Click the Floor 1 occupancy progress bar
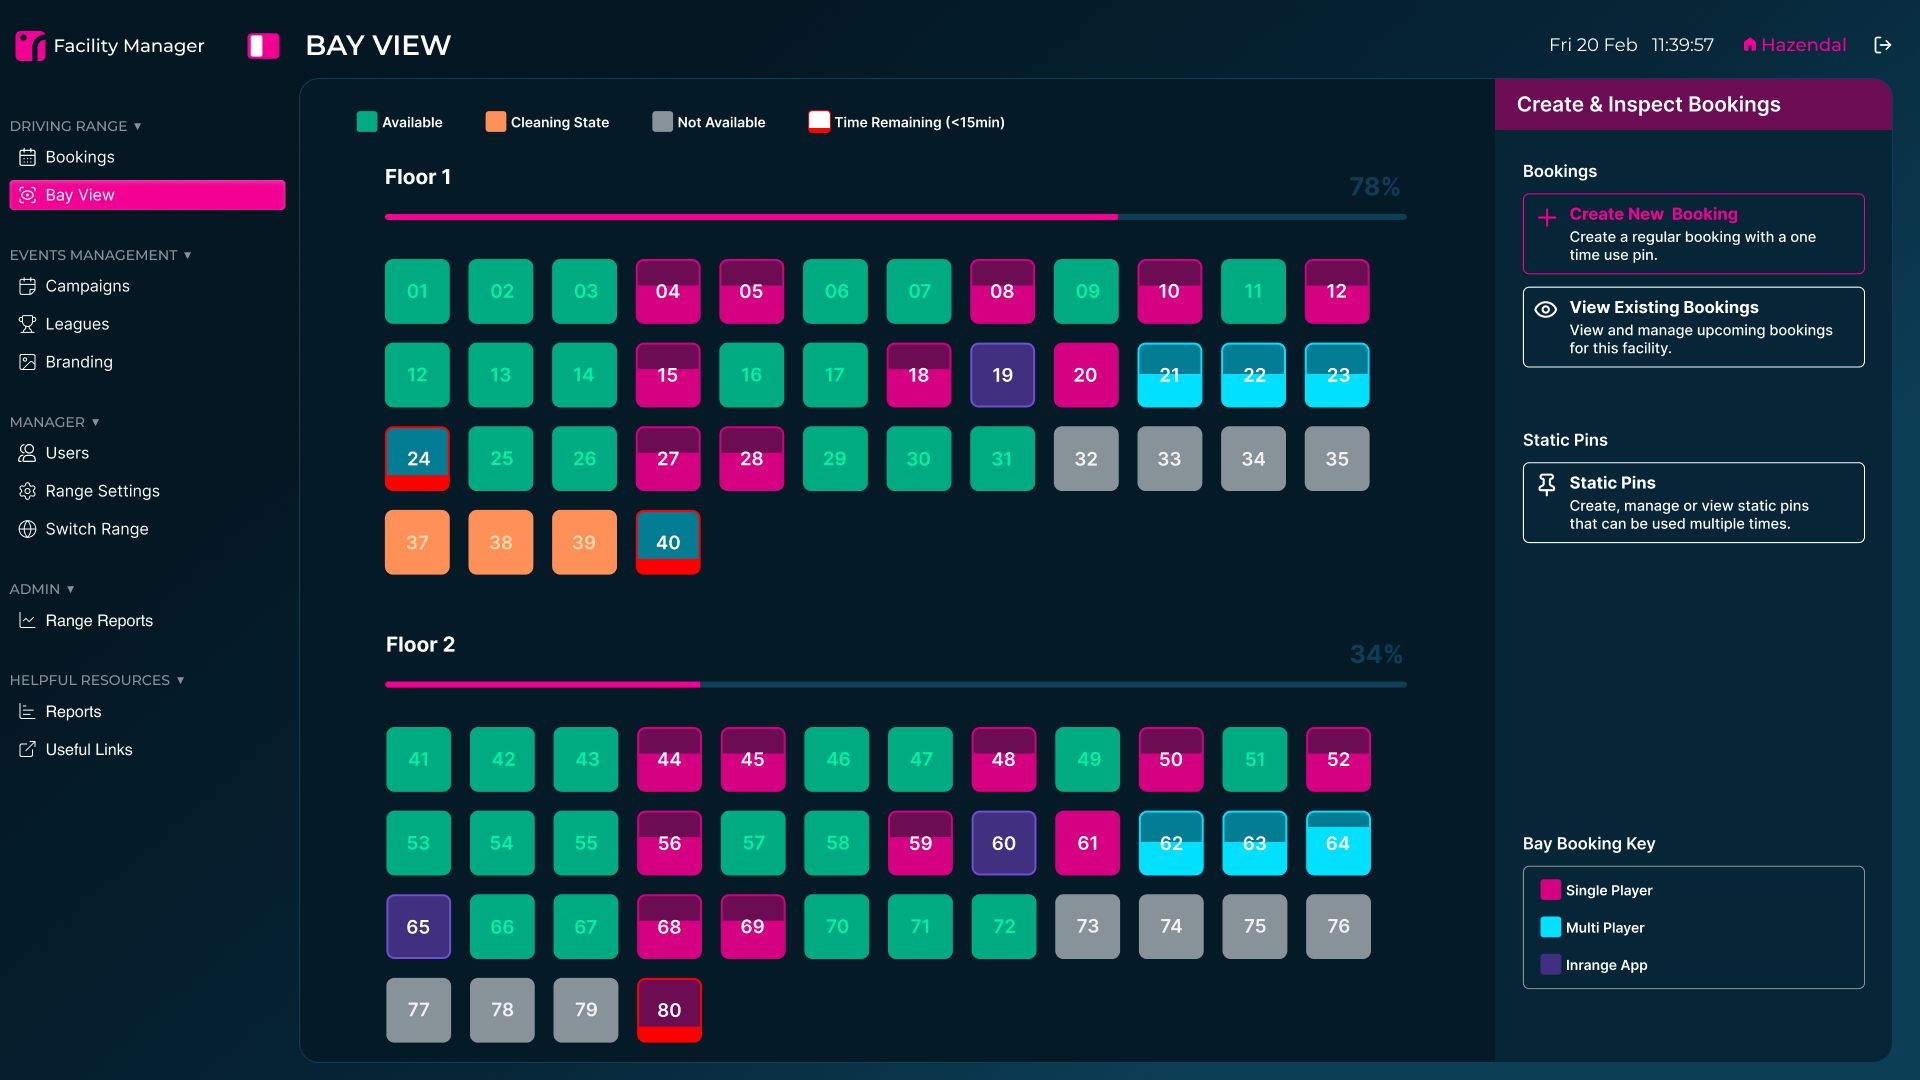Image resolution: width=1920 pixels, height=1080 pixels. 895,216
